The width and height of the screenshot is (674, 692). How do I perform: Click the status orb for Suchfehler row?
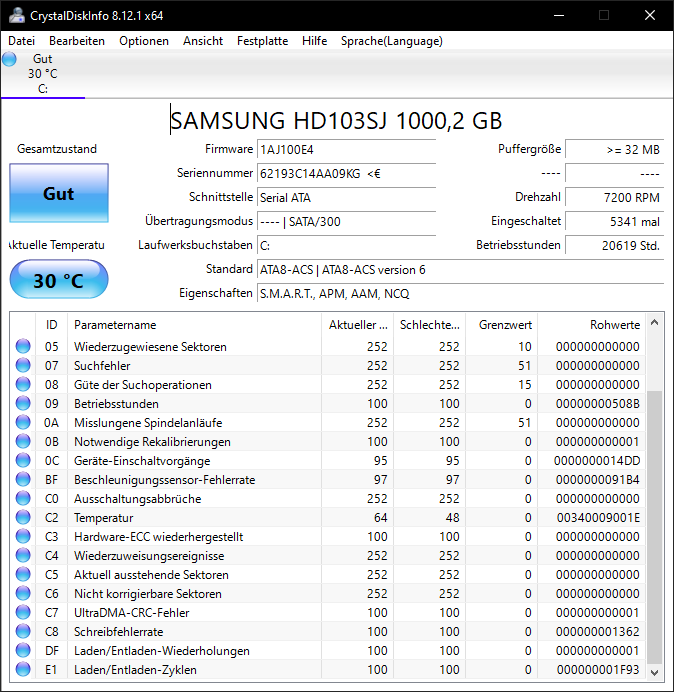[x=23, y=365]
